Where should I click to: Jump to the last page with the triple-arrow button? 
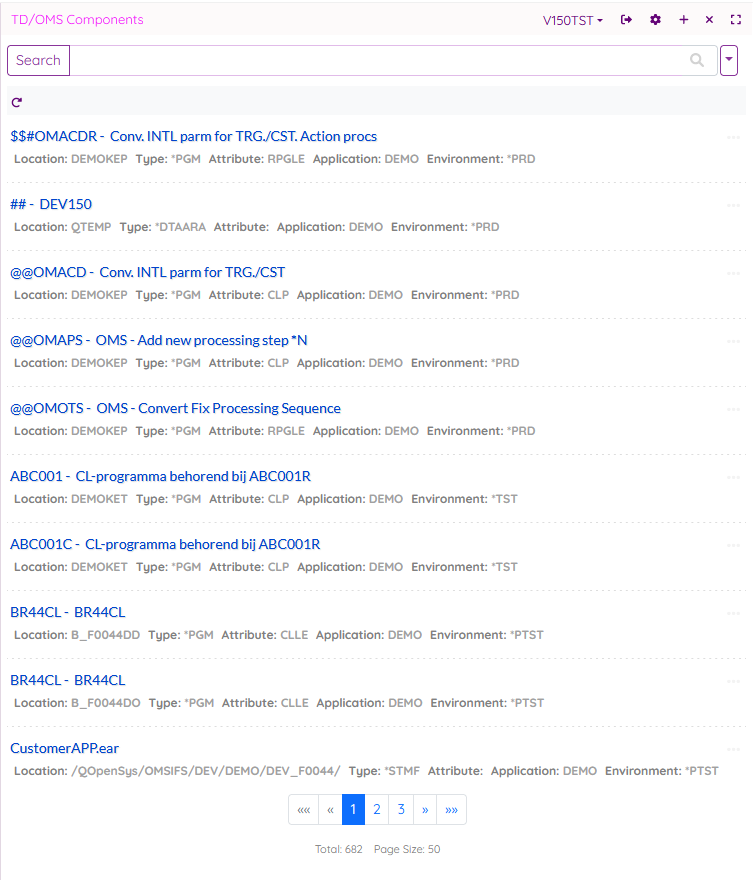(452, 810)
